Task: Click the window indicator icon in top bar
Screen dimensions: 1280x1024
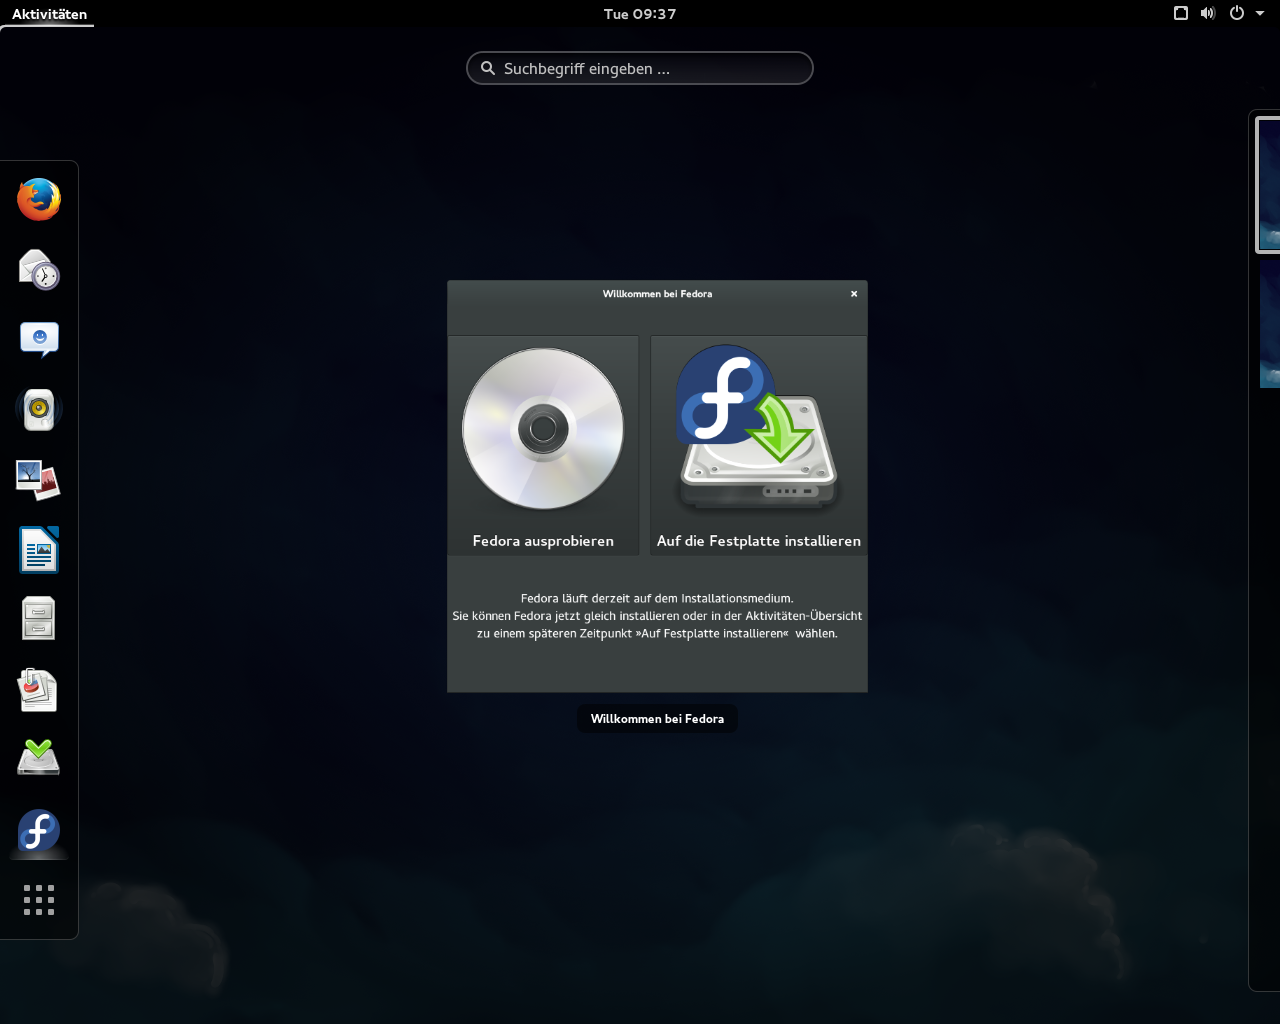Action: [x=1181, y=13]
